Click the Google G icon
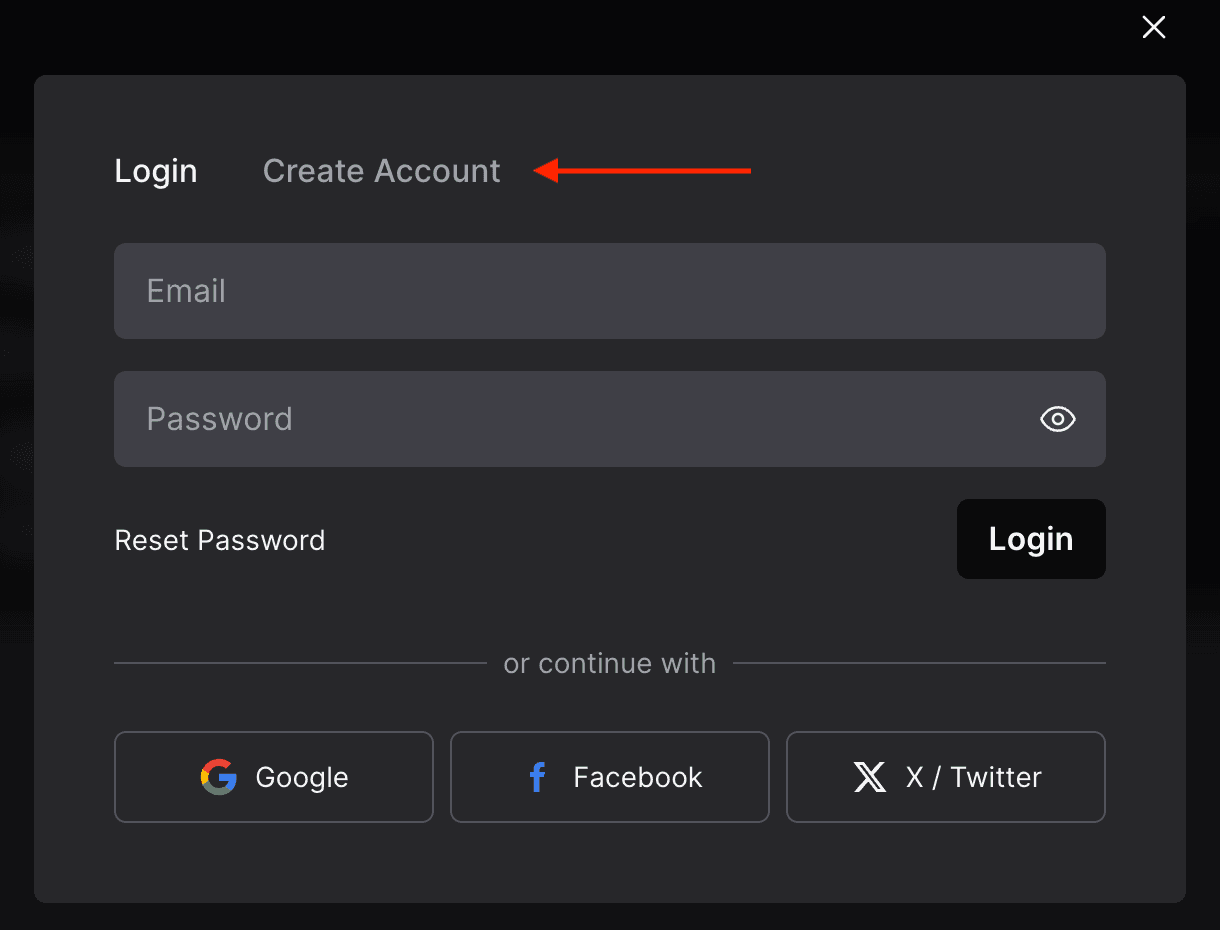The height and width of the screenshot is (930, 1220). click(x=218, y=776)
